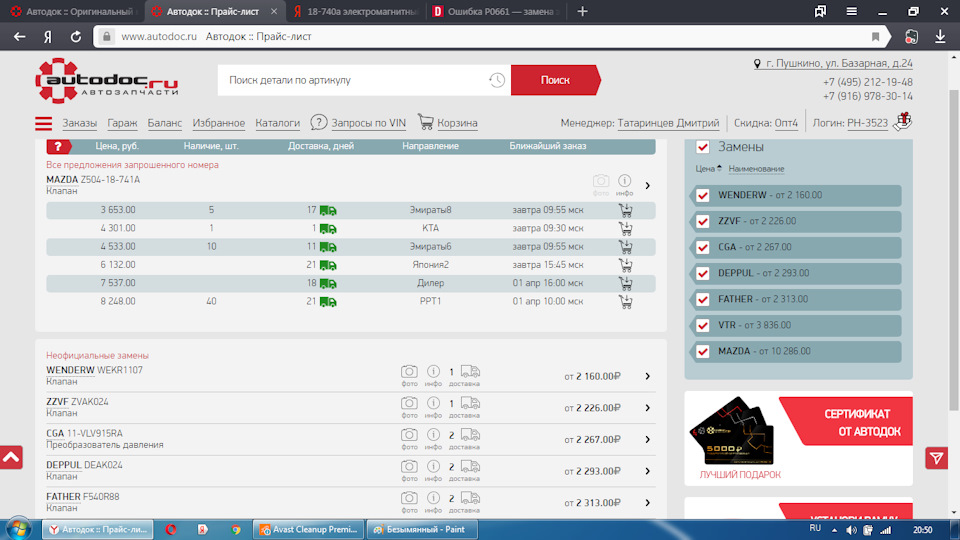The image size is (960, 540).
Task: Open info for ZZVF ZVAK024
Action: [433, 407]
